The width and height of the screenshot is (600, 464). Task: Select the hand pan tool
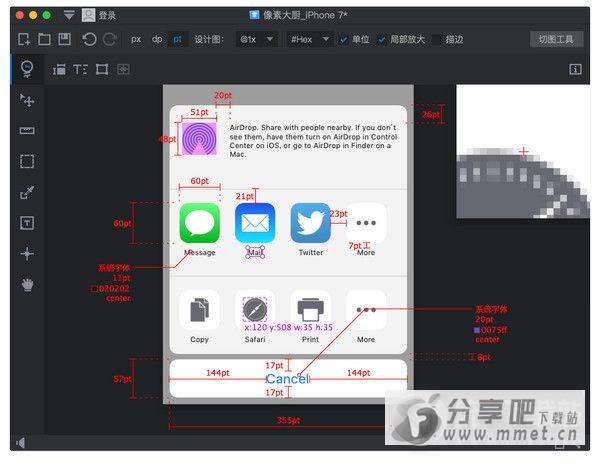(27, 284)
